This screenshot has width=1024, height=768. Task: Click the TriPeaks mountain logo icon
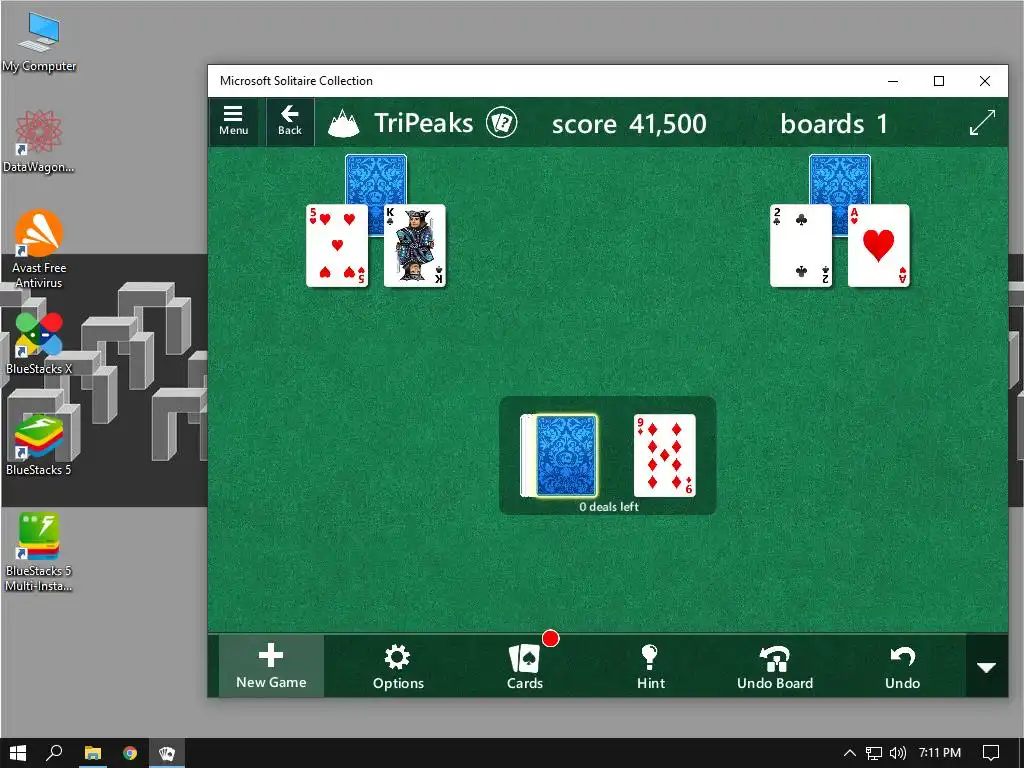[343, 123]
